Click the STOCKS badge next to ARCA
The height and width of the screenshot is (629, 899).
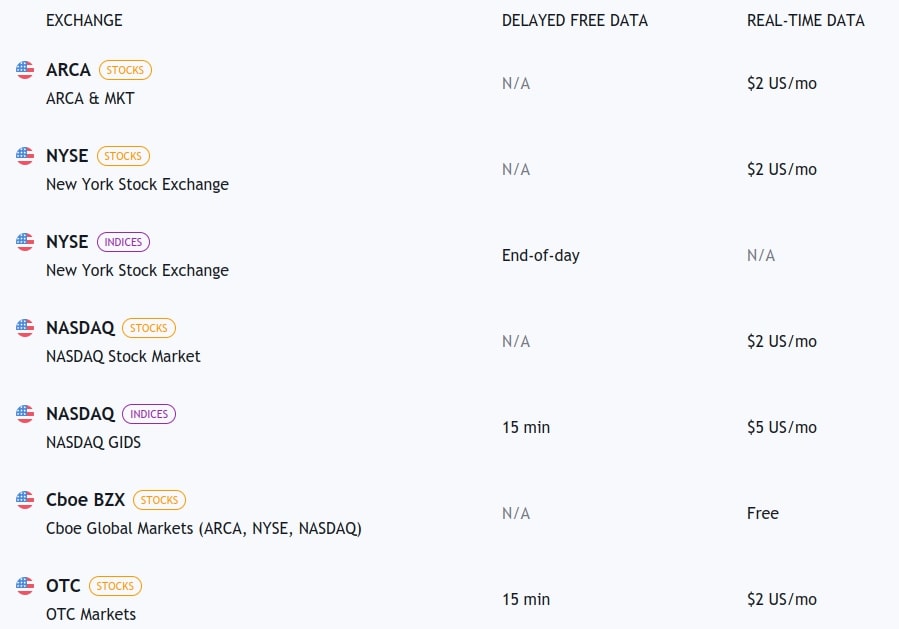coord(125,70)
